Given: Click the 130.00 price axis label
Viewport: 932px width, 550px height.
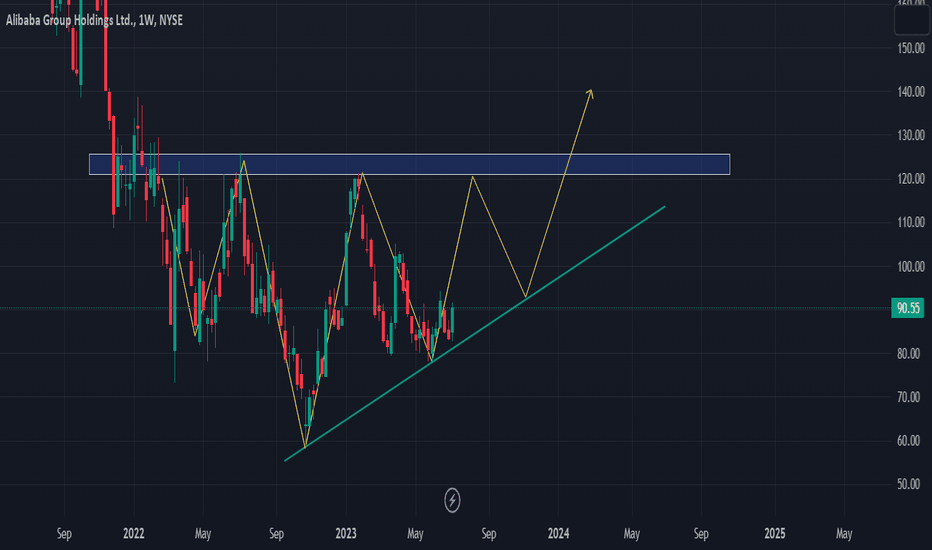Looking at the screenshot, I should [911, 135].
